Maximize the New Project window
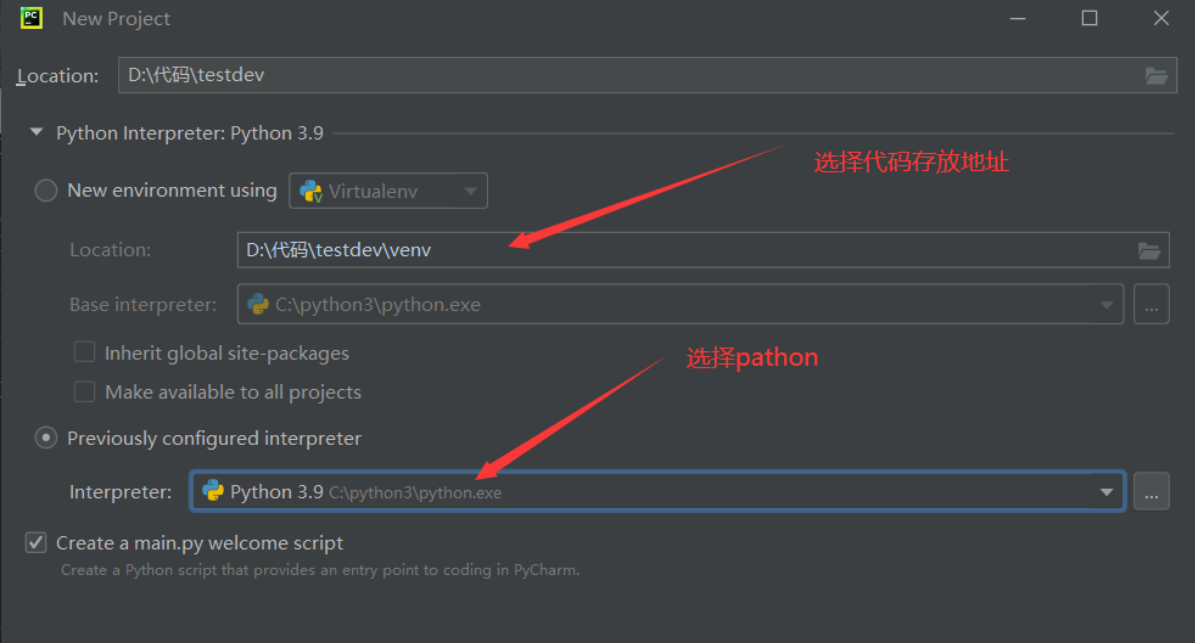The image size is (1195, 643). click(x=1089, y=18)
